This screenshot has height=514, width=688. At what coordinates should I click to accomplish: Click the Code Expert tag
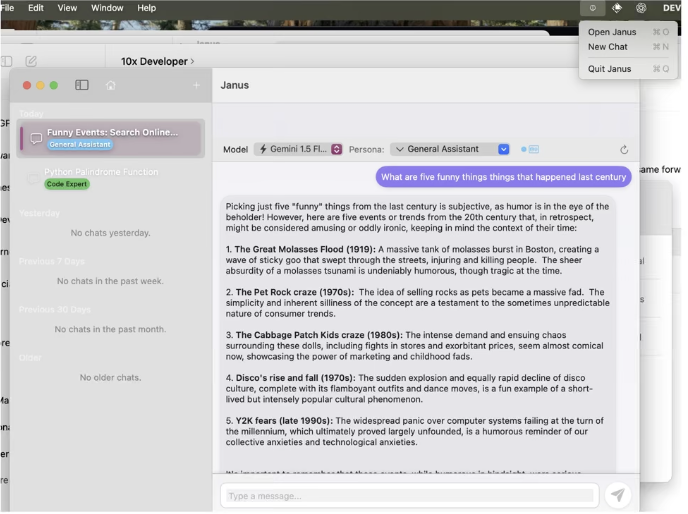tap(67, 184)
